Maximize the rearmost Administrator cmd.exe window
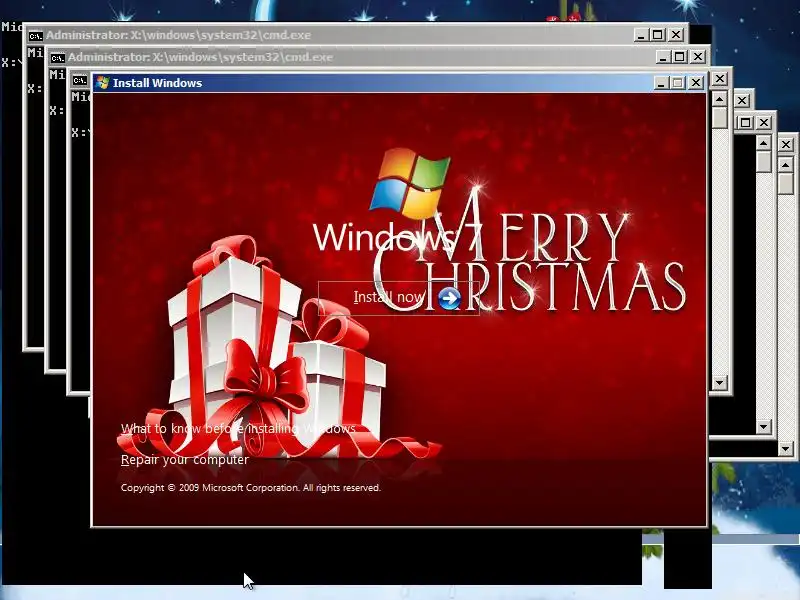The height and width of the screenshot is (600, 800). [x=658, y=35]
